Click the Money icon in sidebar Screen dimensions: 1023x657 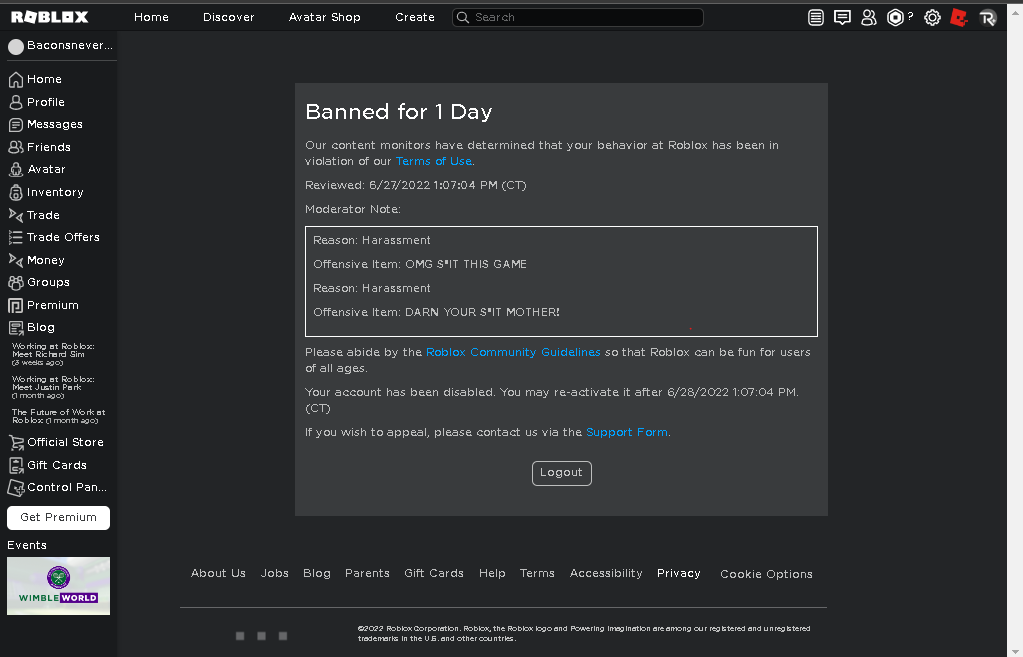pos(16,260)
